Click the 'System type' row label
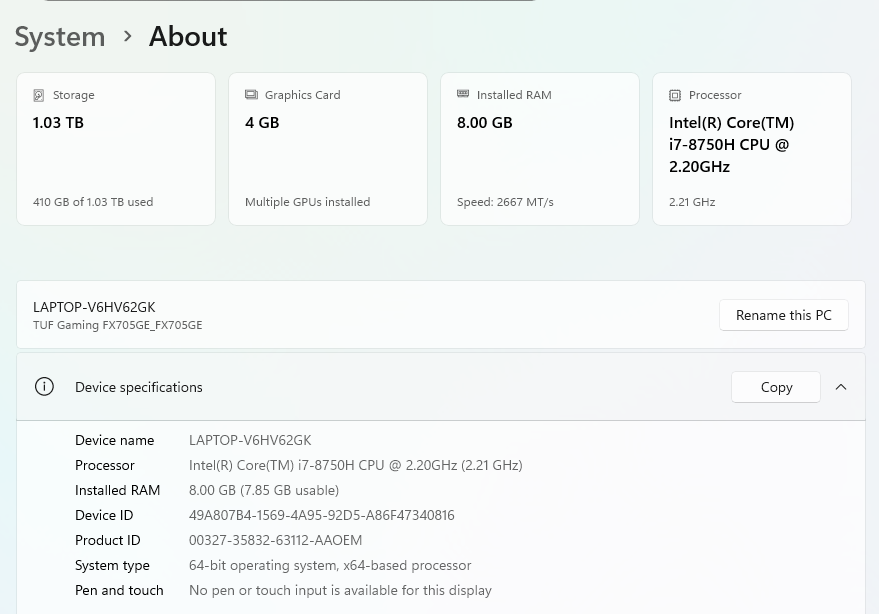This screenshot has width=879, height=614. click(112, 565)
